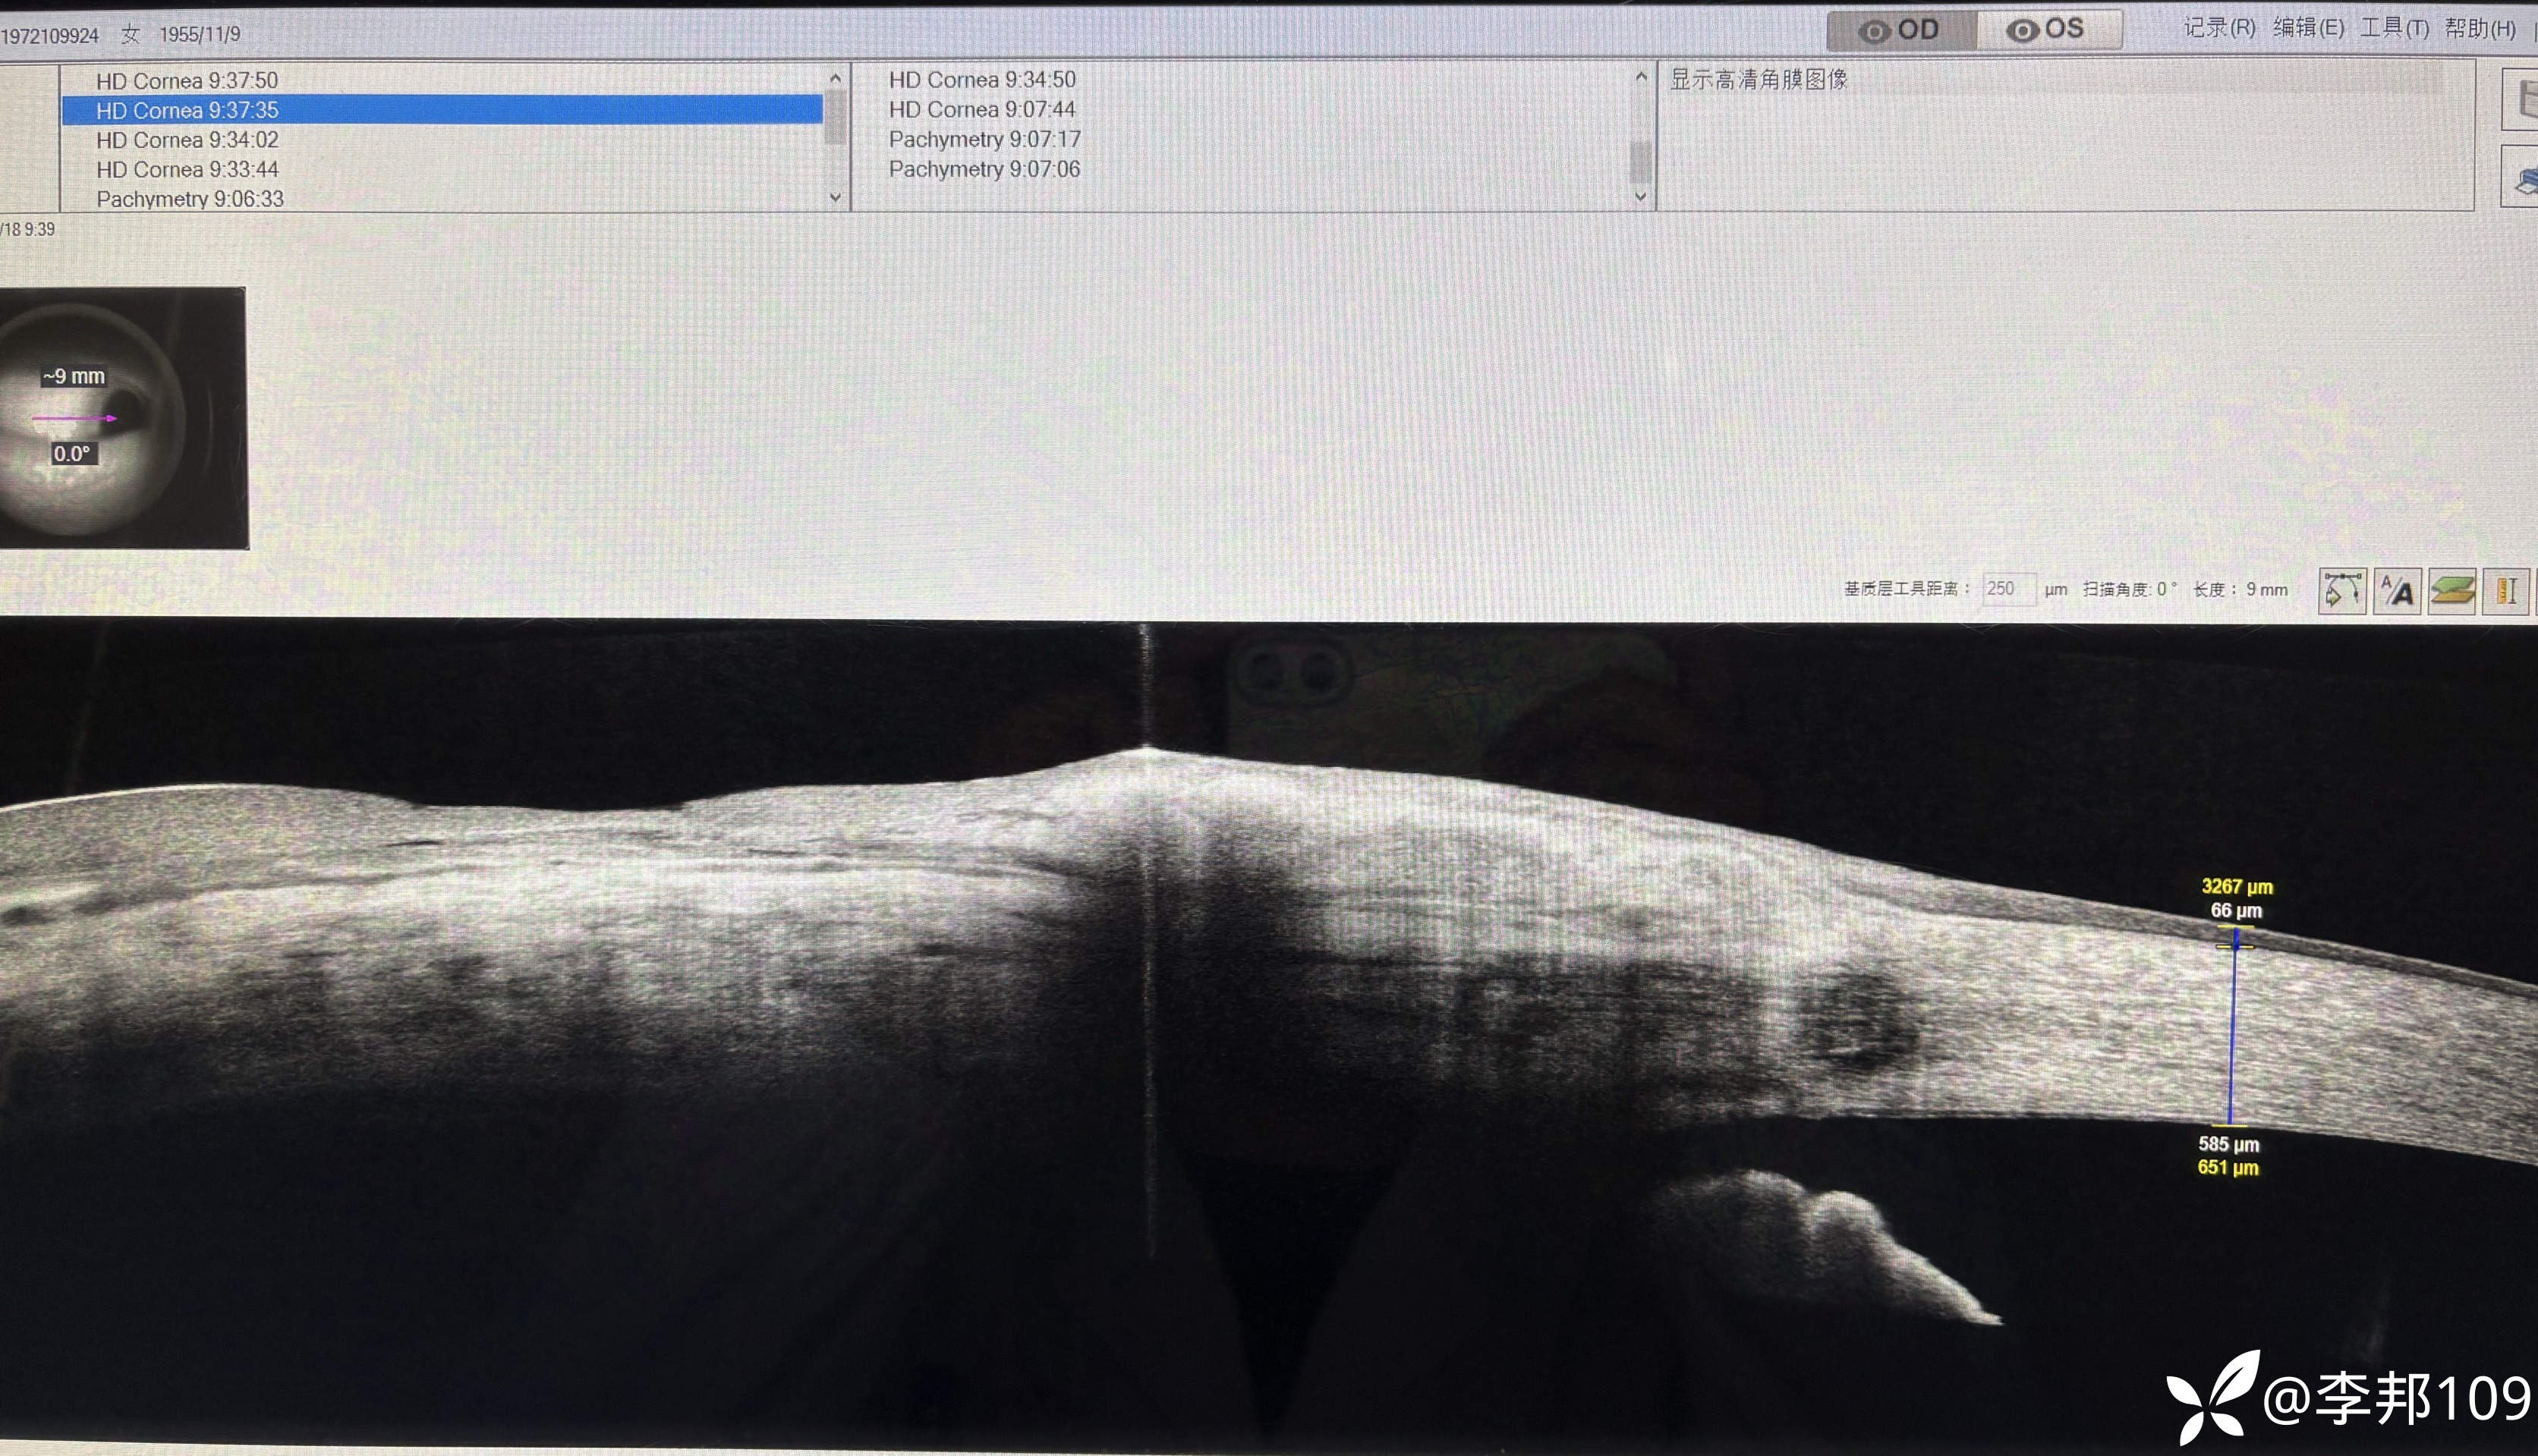The image size is (2538, 1456).
Task: Click the stroma tool distance 250 field
Action: 2008,589
